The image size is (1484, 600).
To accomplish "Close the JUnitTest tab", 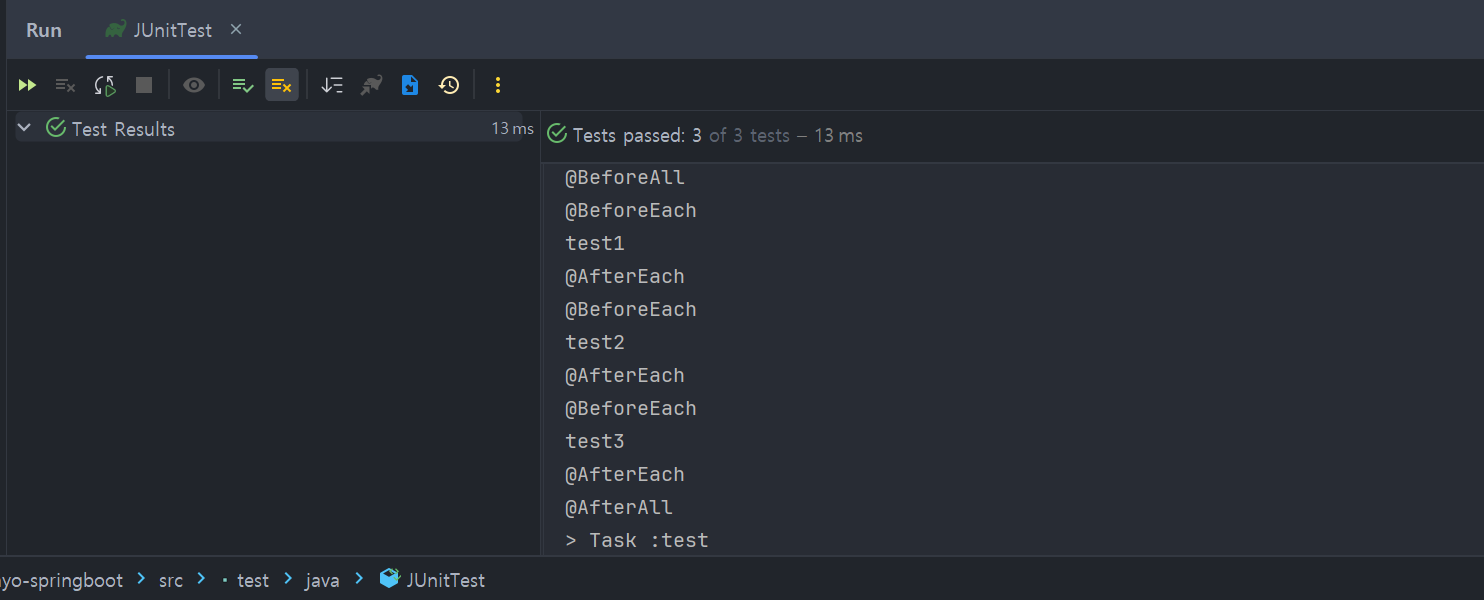I will (236, 29).
